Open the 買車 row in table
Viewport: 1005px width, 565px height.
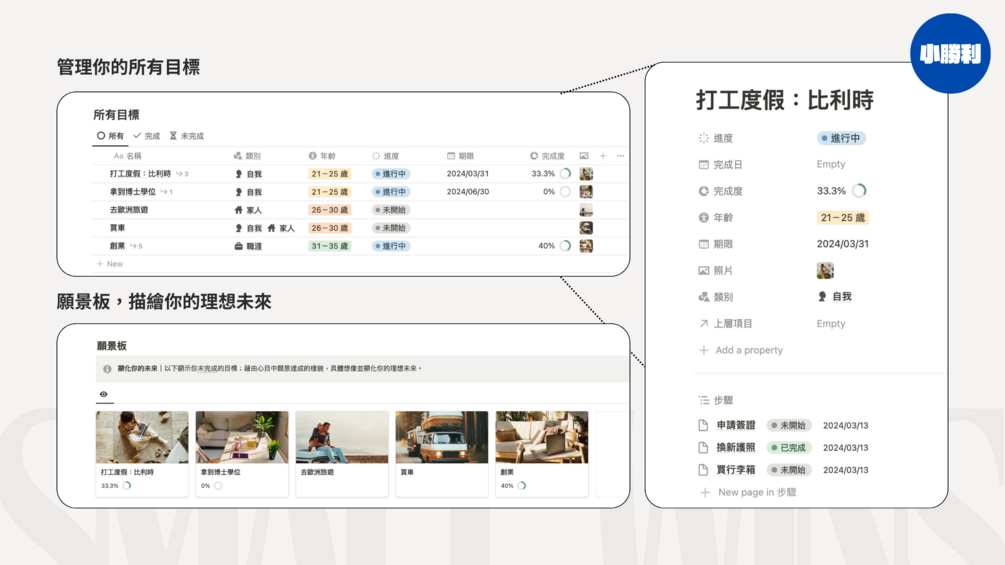point(117,227)
